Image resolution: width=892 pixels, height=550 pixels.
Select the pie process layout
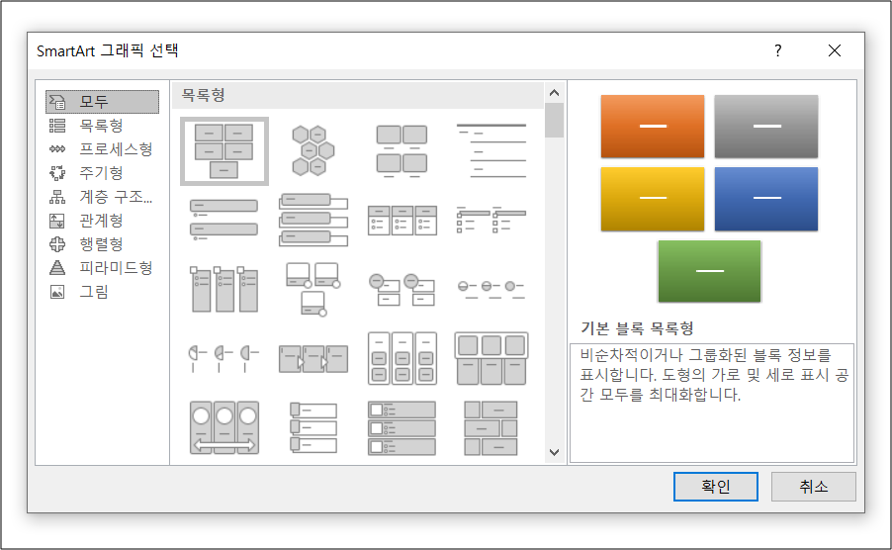(224, 359)
